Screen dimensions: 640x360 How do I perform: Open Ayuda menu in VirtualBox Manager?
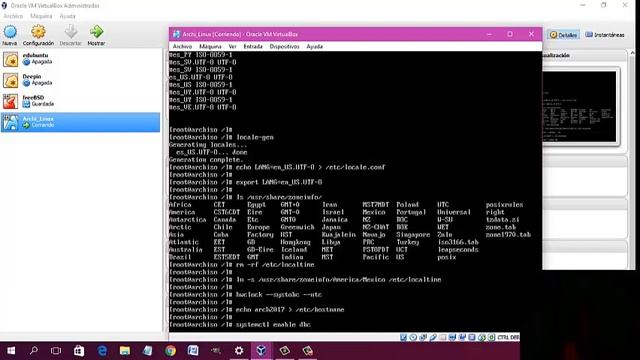click(x=67, y=16)
